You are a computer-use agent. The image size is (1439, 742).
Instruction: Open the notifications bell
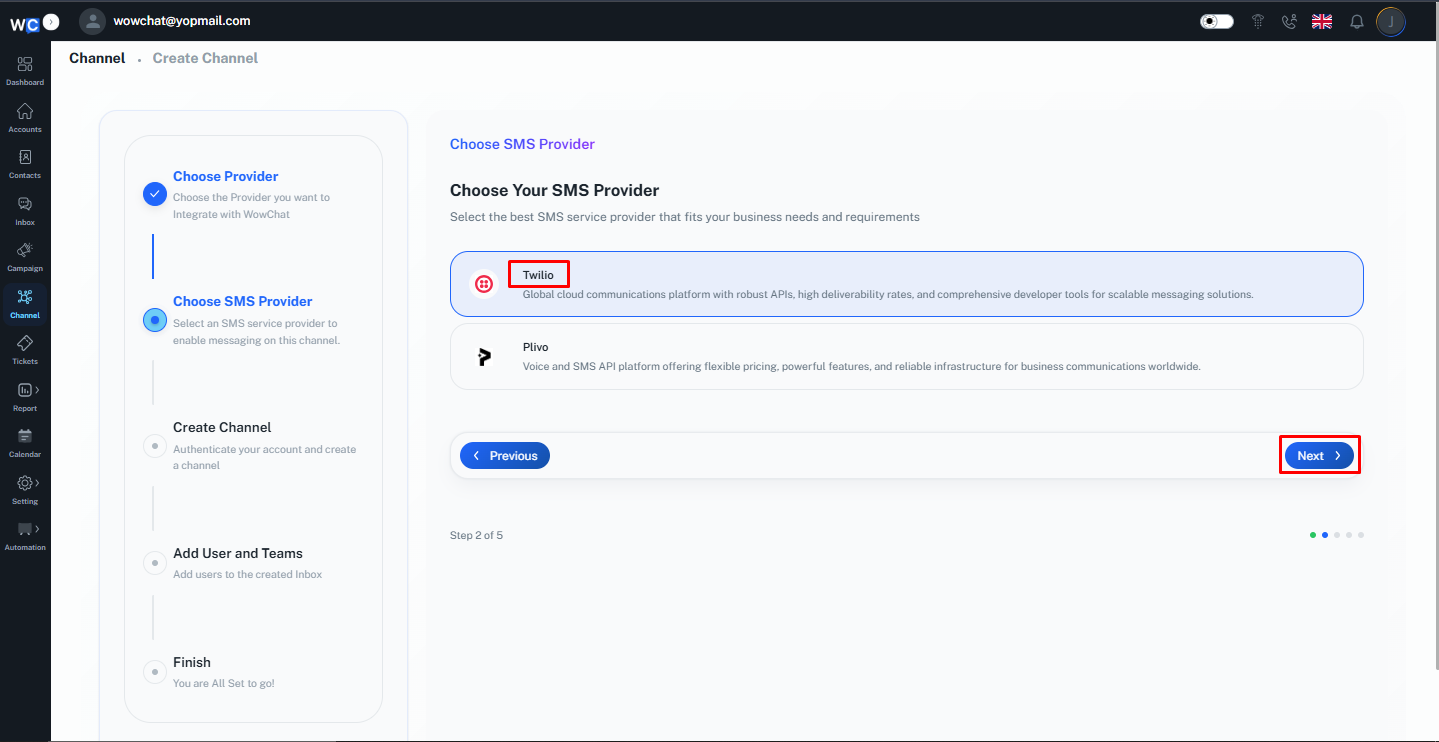(x=1357, y=21)
